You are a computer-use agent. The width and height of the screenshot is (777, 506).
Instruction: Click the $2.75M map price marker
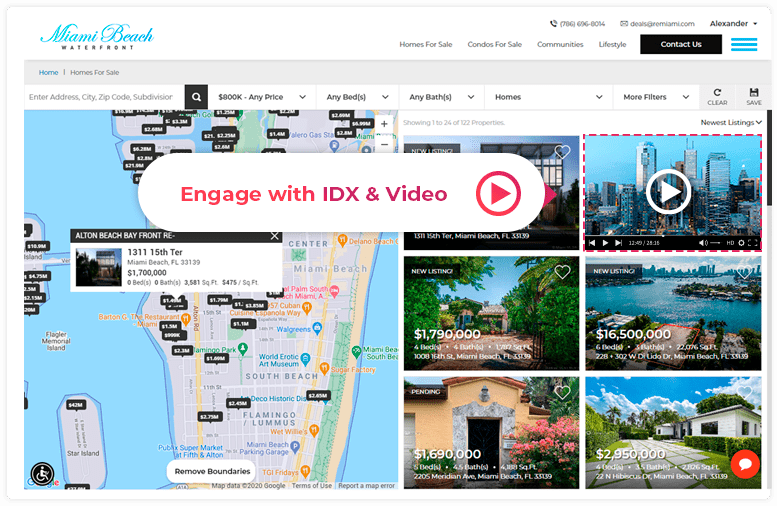tap(209, 417)
